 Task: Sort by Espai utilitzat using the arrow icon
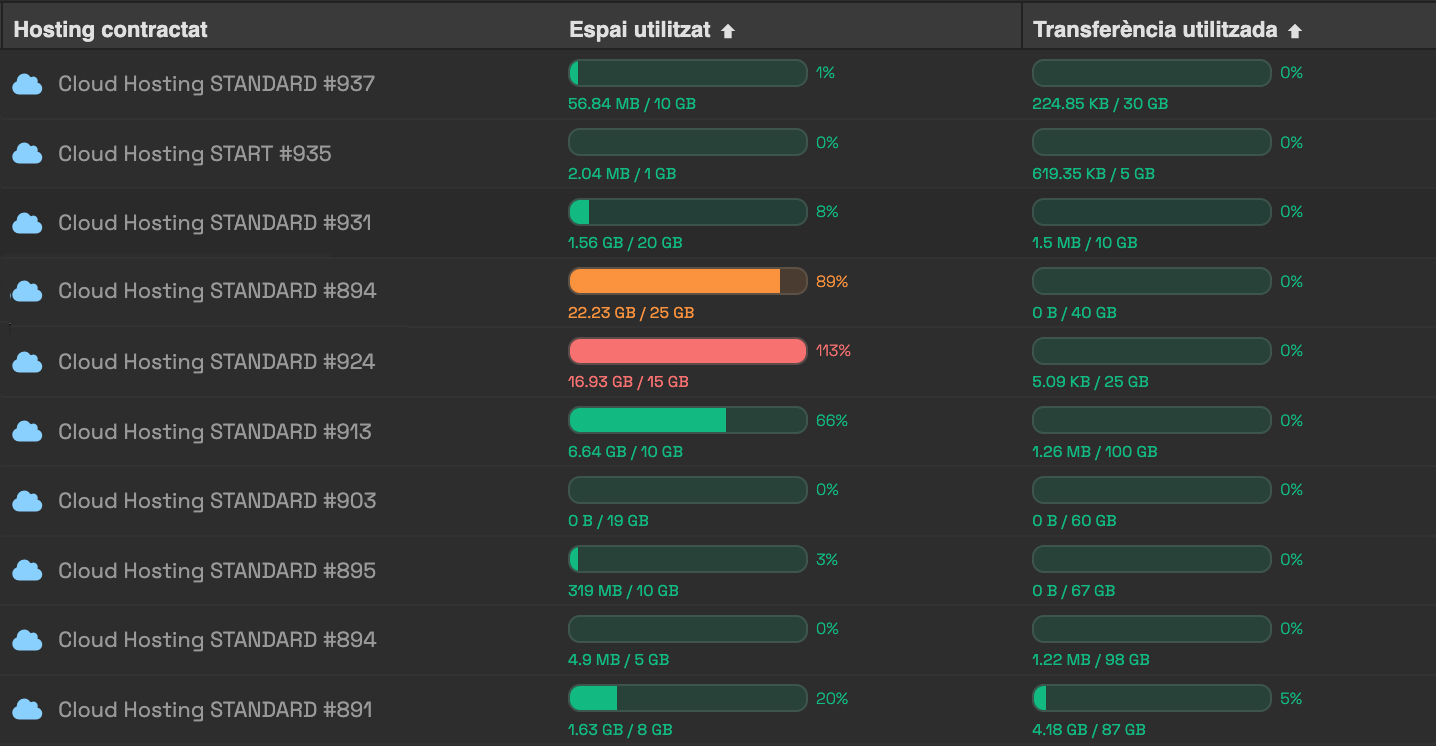[x=728, y=31]
